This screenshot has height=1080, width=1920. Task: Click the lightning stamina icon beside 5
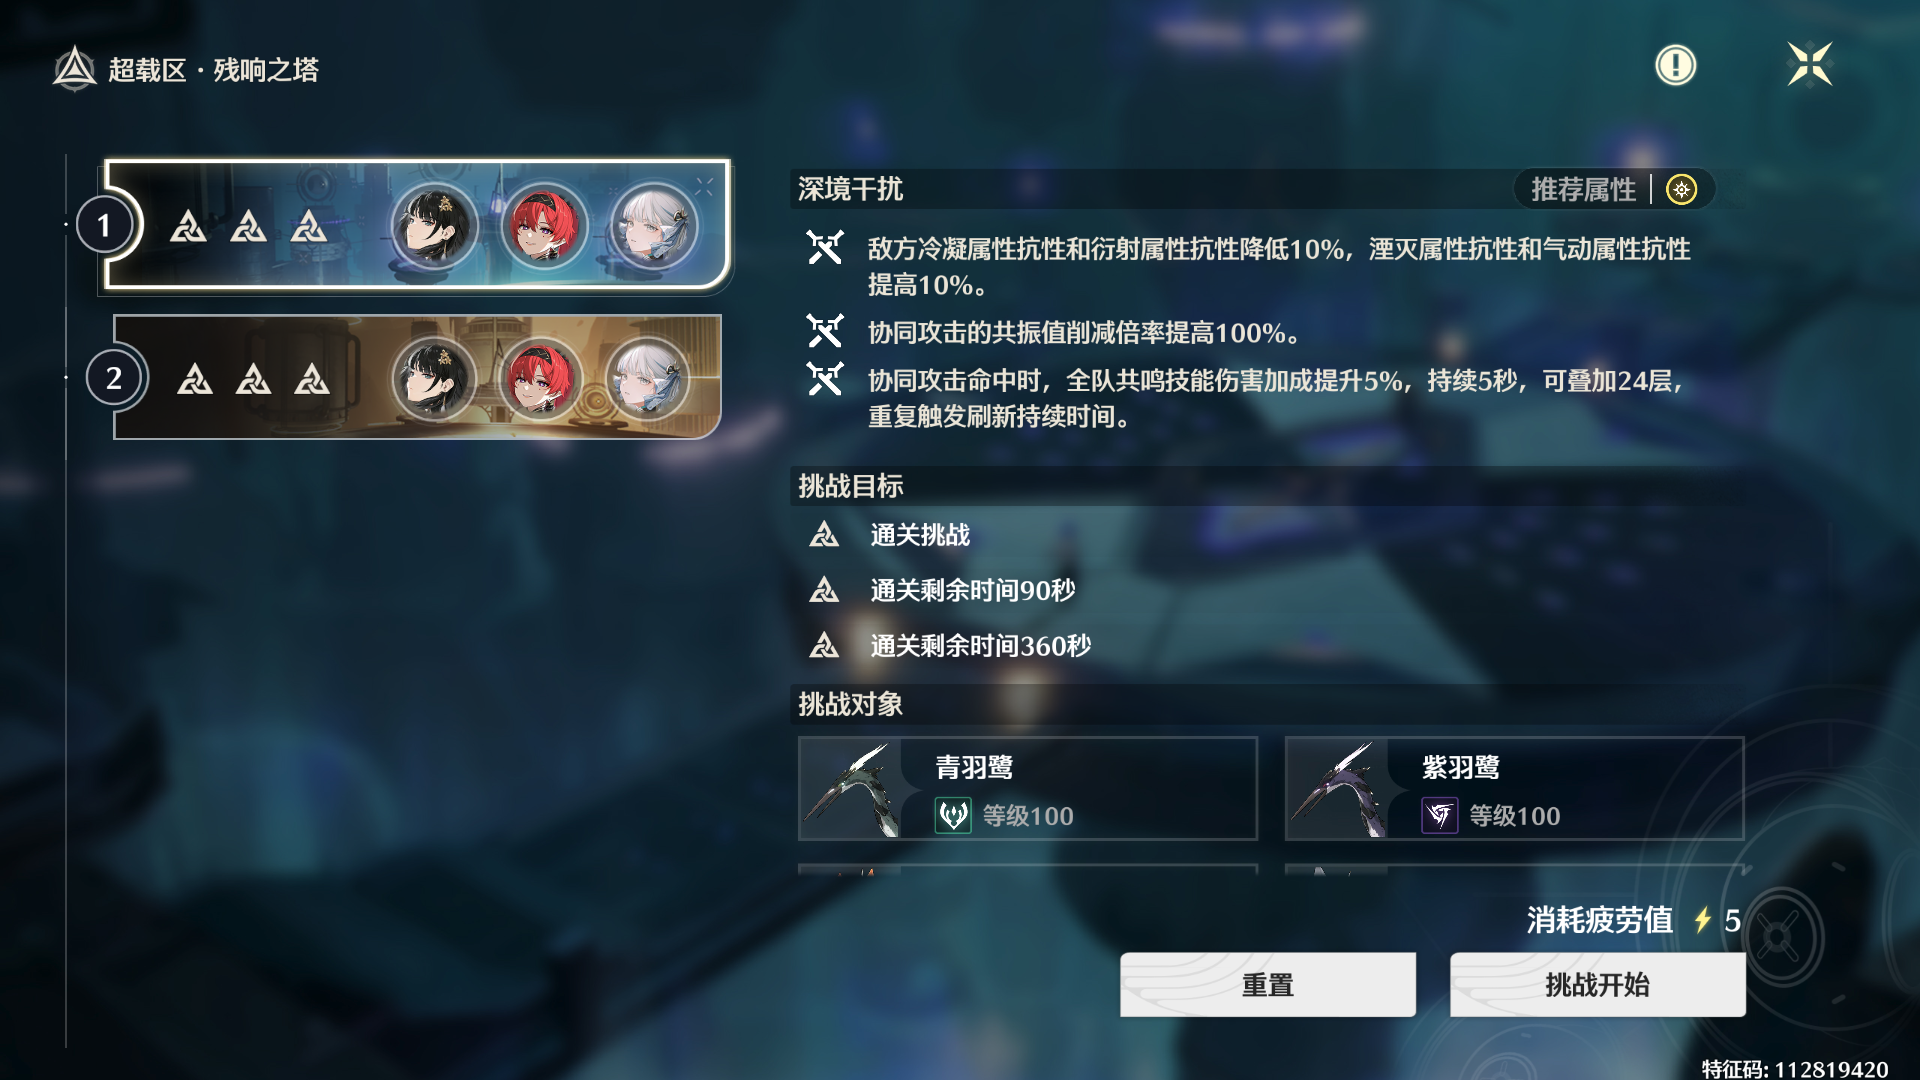[x=1702, y=920]
